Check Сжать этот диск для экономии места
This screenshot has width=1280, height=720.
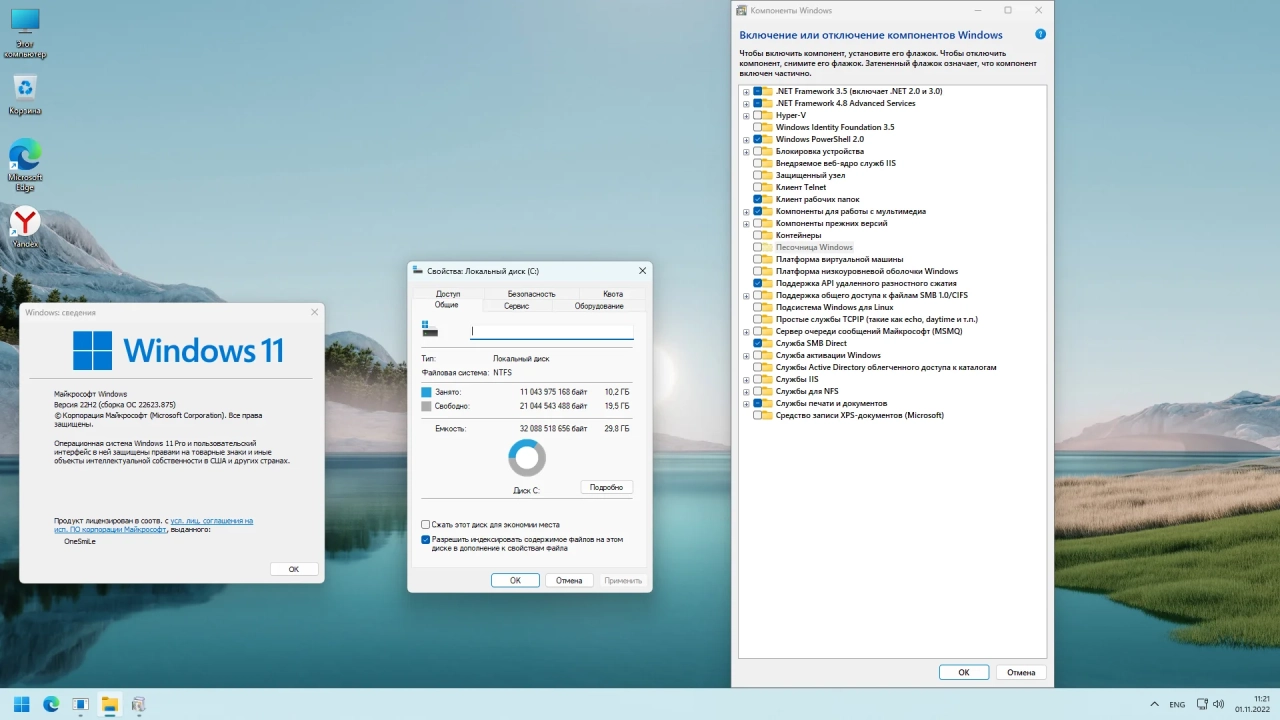(425, 524)
